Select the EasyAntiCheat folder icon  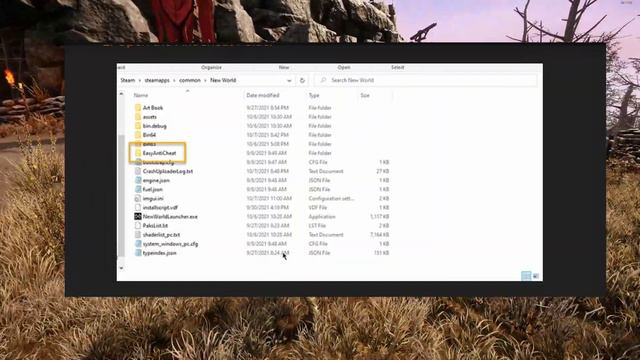(x=138, y=153)
